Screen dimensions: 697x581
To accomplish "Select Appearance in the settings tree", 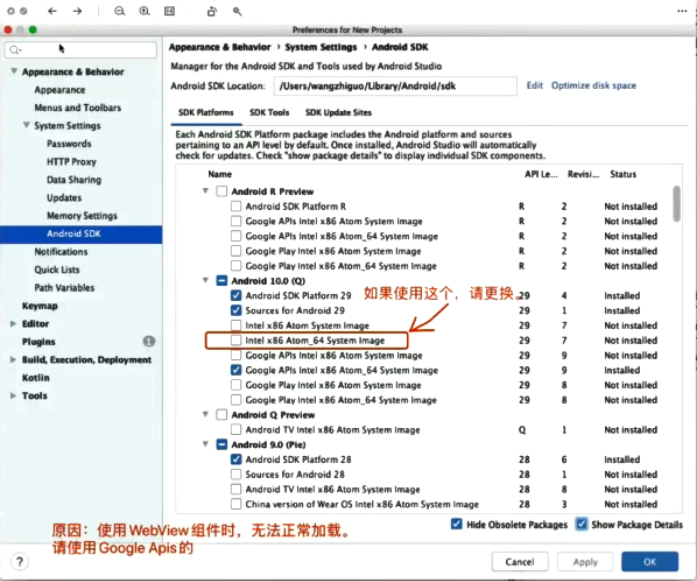I will pyautogui.click(x=60, y=90).
